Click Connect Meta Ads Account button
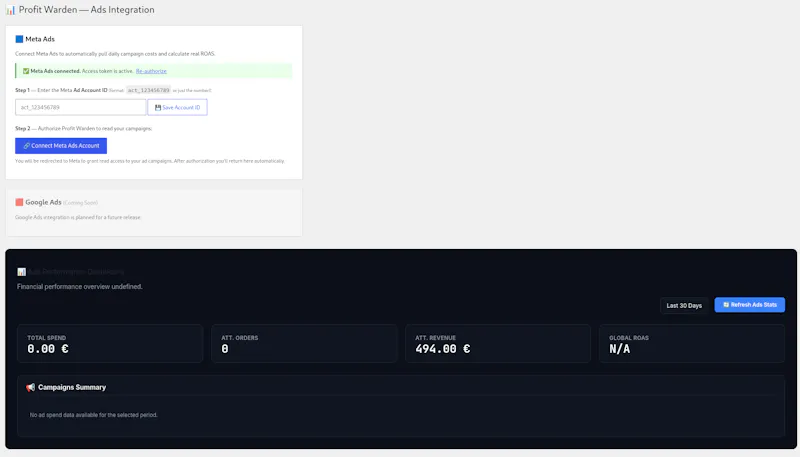 [x=61, y=146]
